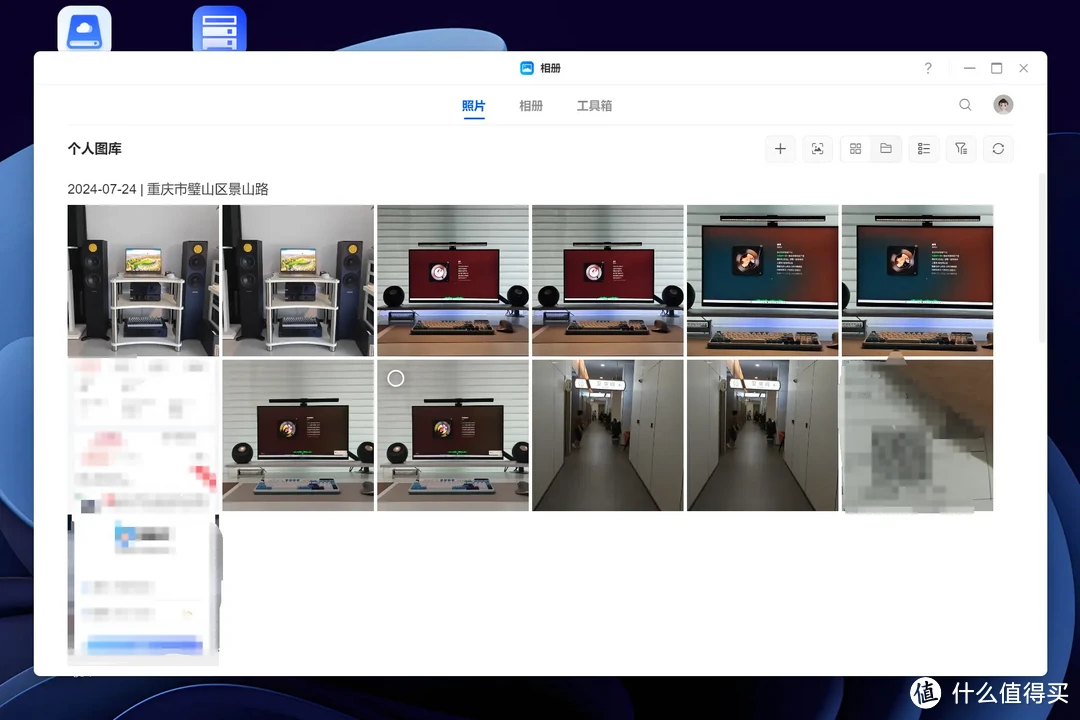1080x720 pixels.
Task: Click the help question mark icon
Action: pyautogui.click(x=928, y=68)
